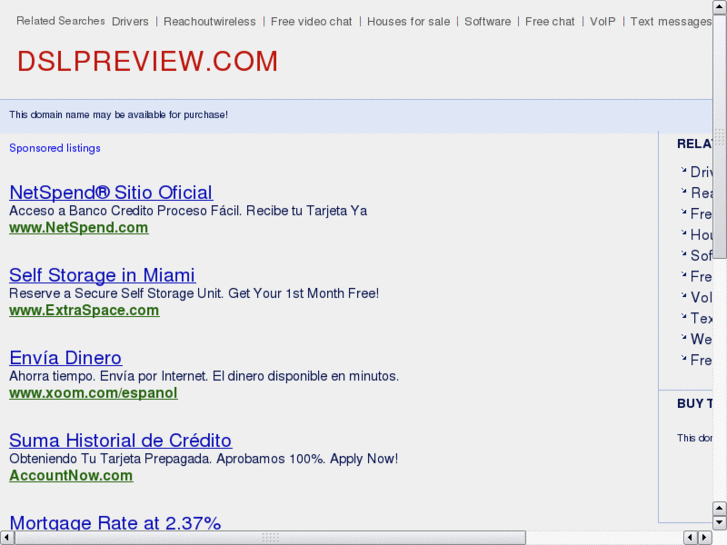Click the Envía Dinero ad description text
727x545 pixels.
tap(204, 376)
